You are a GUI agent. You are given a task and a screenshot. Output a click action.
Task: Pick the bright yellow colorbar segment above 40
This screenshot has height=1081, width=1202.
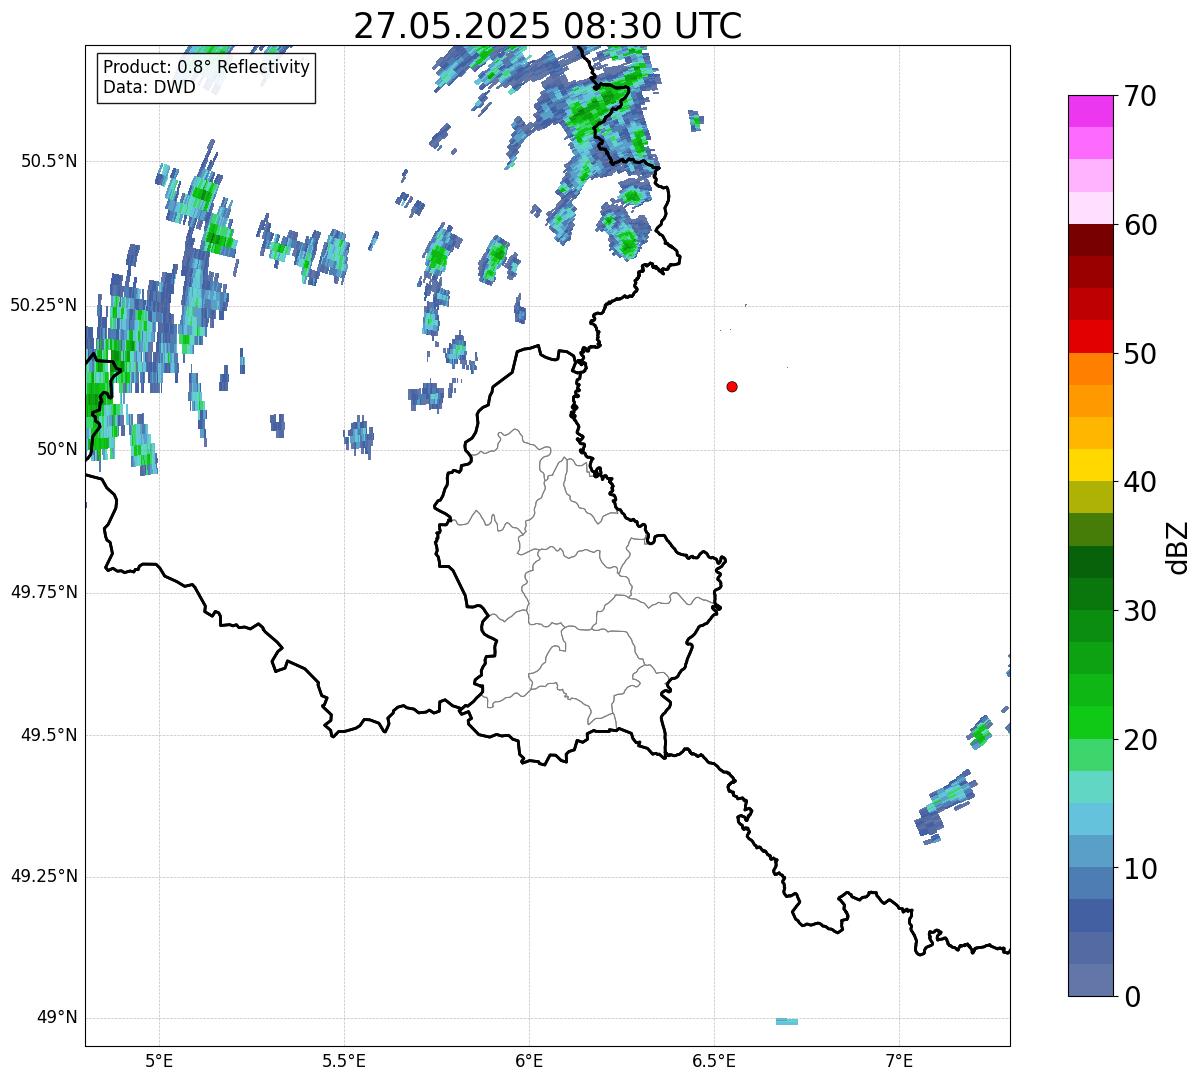click(1090, 465)
